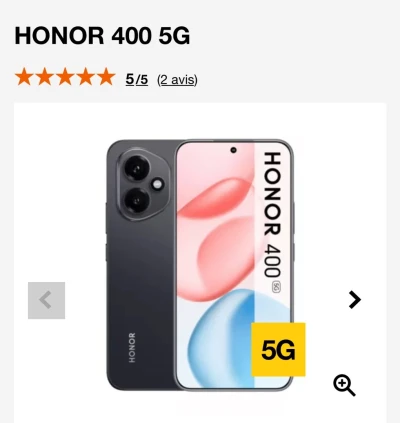Image resolution: width=400 pixels, height=423 pixels.
Task: Open the zoom magnifier on product image
Action: pyautogui.click(x=344, y=385)
